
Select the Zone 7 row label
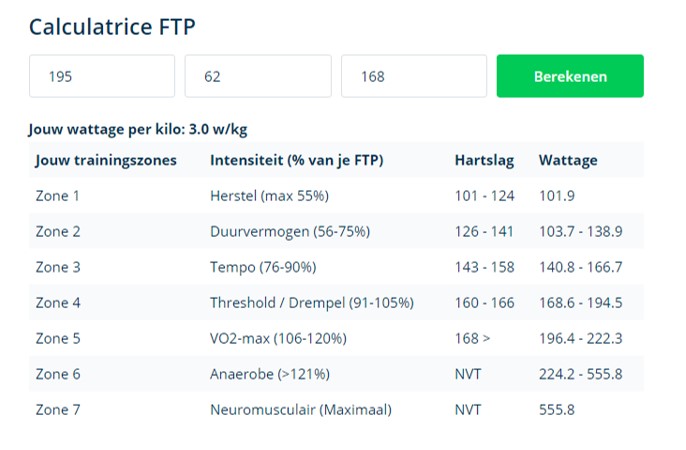pos(58,410)
